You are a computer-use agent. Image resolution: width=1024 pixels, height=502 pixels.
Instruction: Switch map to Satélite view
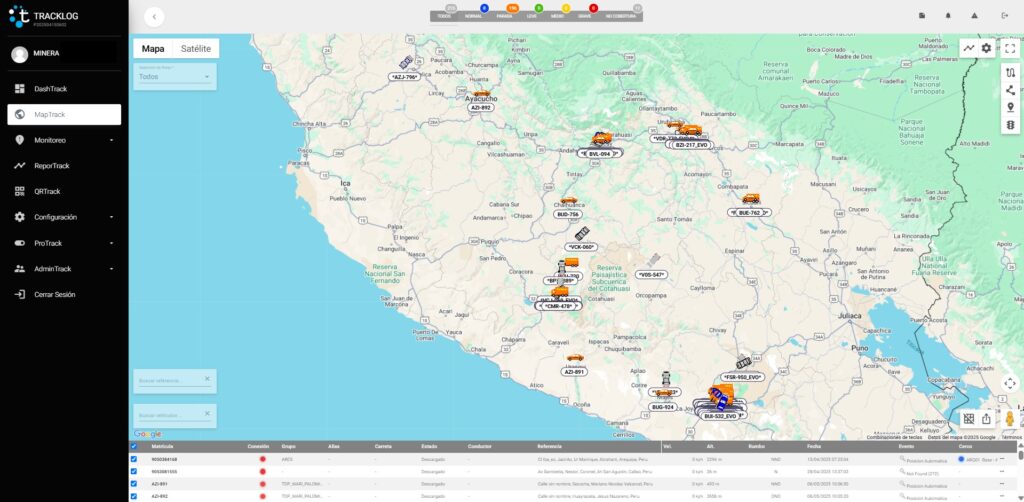coord(195,48)
